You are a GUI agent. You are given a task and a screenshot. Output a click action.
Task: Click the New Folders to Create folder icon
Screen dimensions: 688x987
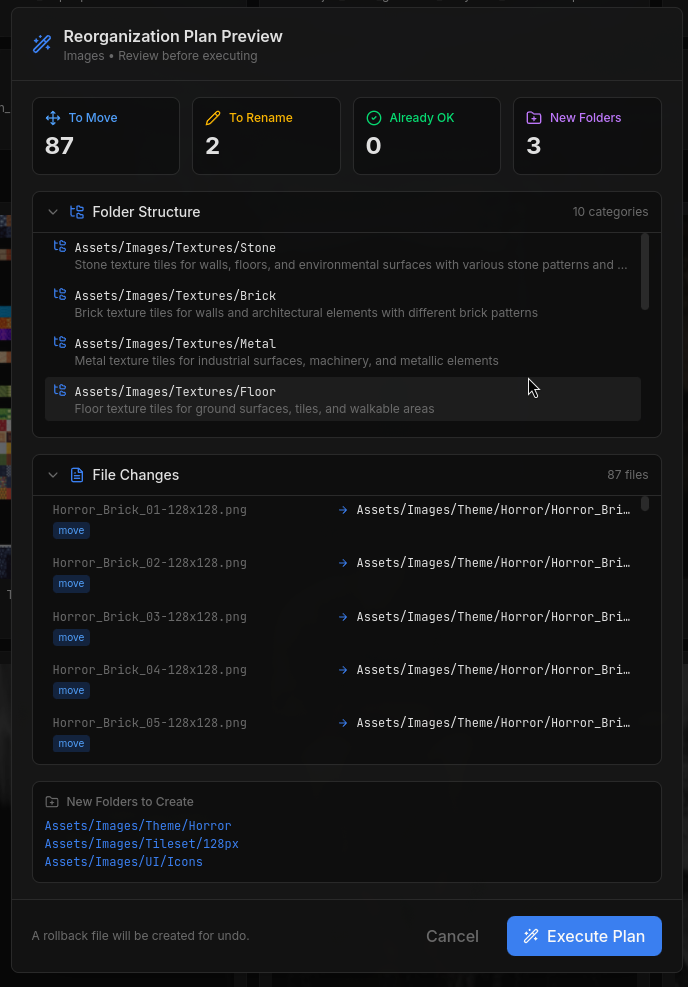52,802
